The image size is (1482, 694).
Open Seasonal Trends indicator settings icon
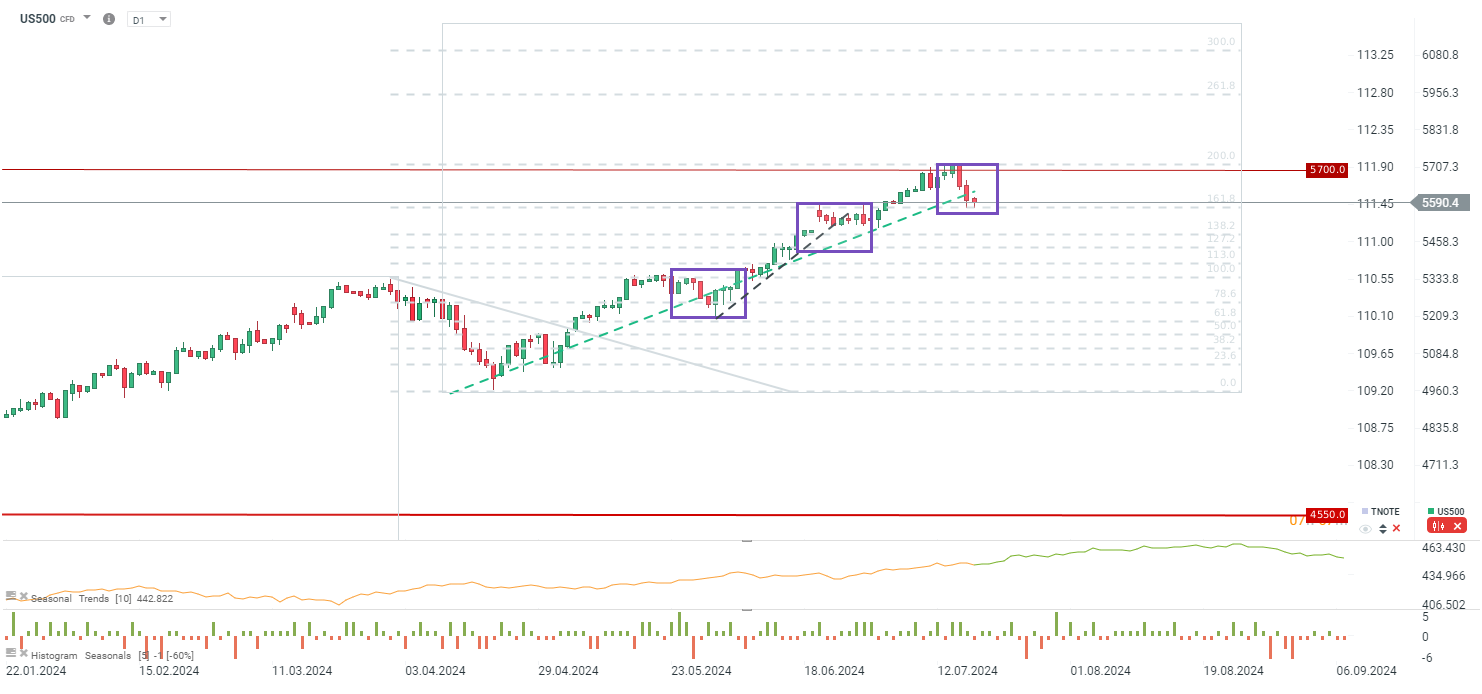pos(11,596)
